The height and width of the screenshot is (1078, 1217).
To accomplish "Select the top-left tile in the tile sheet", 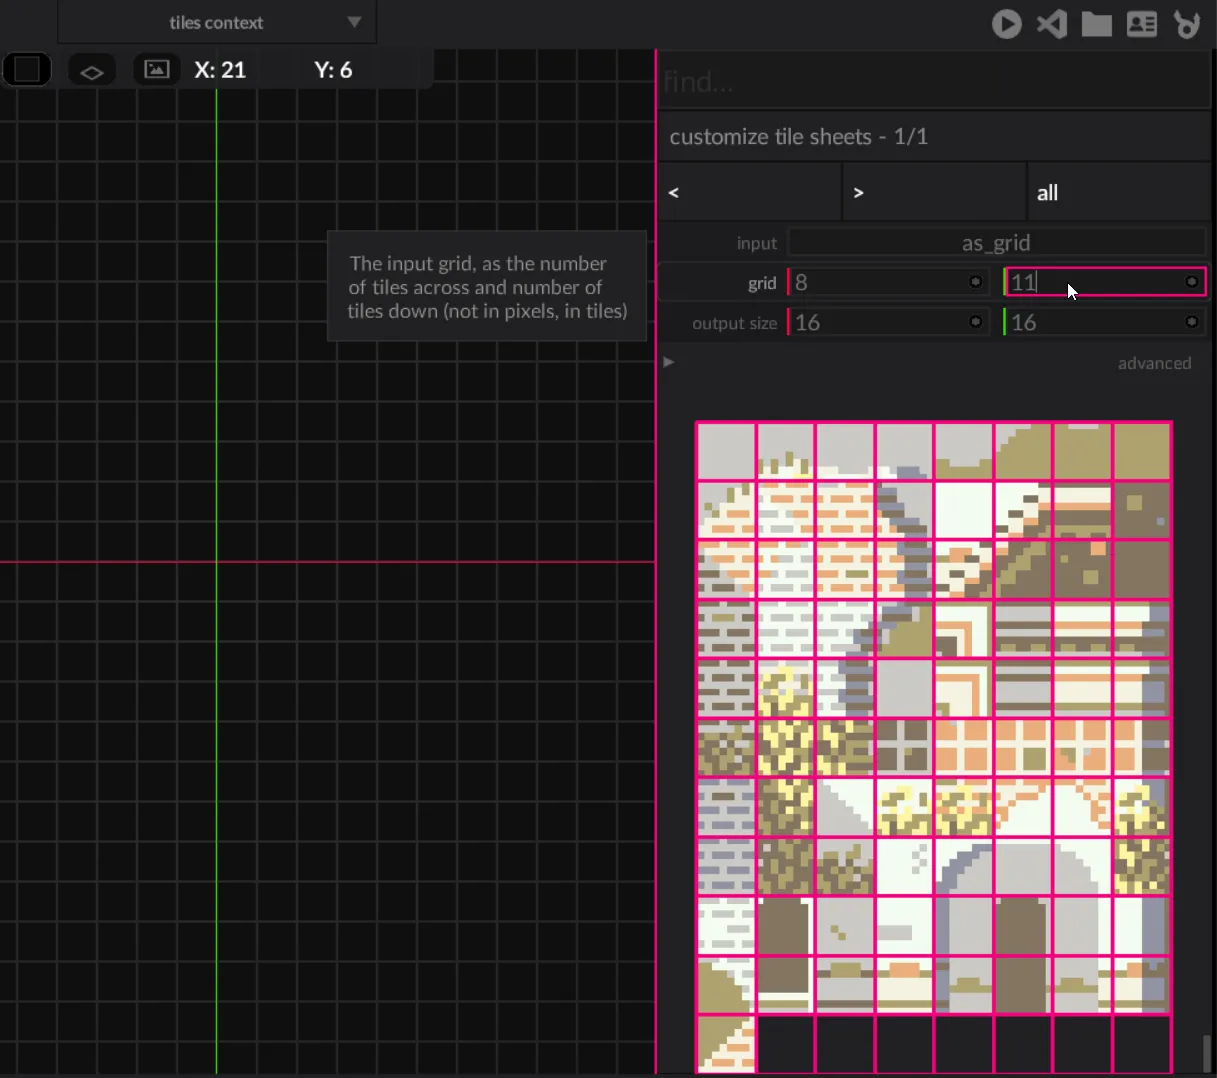I will [x=726, y=451].
